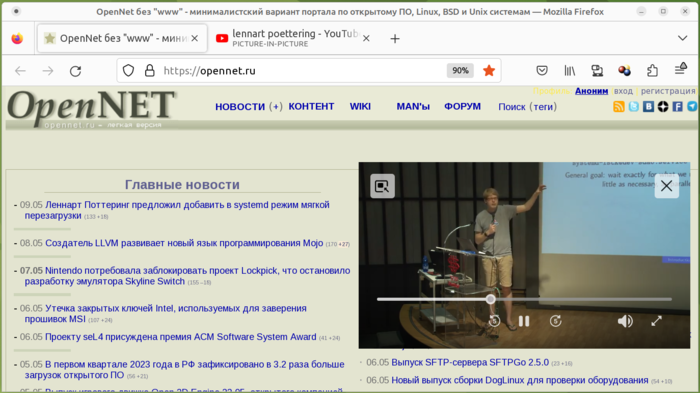This screenshot has height=393, width=700.
Task: Skip backward five seconds in the video
Action: (494, 321)
